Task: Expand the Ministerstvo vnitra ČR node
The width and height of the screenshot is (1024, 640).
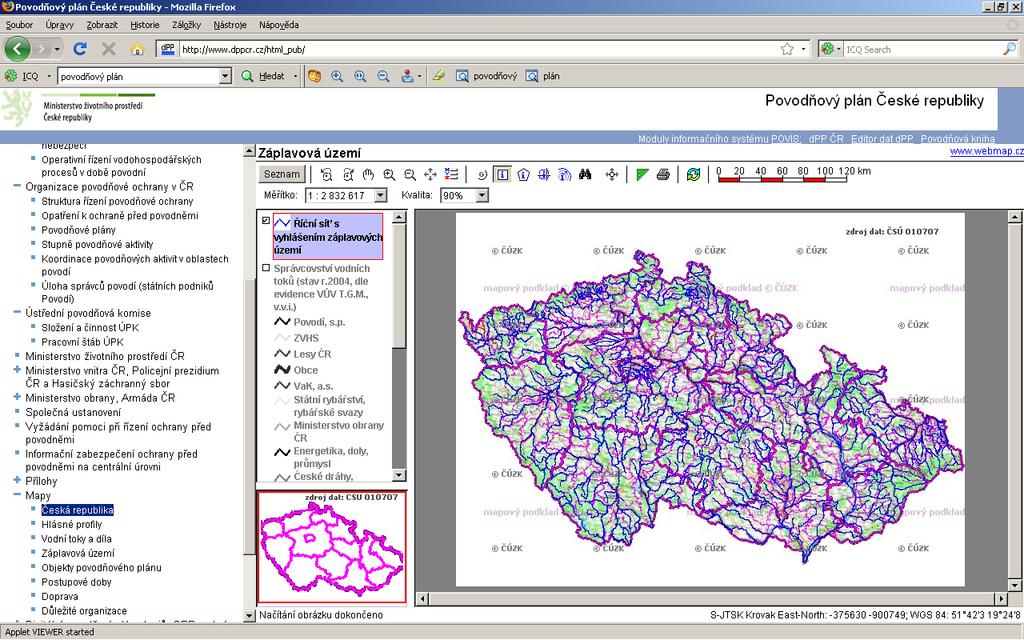Action: (17, 370)
